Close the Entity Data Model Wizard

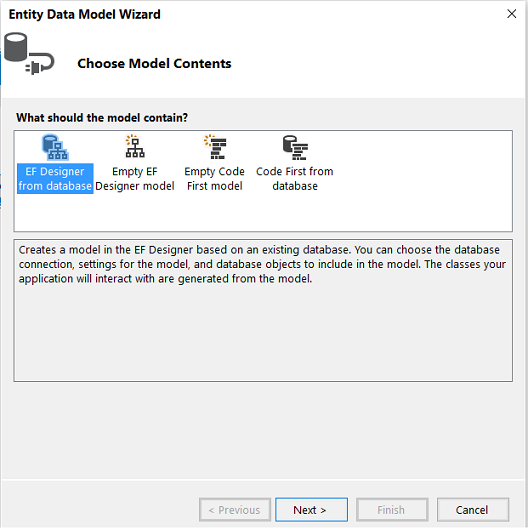tap(511, 14)
